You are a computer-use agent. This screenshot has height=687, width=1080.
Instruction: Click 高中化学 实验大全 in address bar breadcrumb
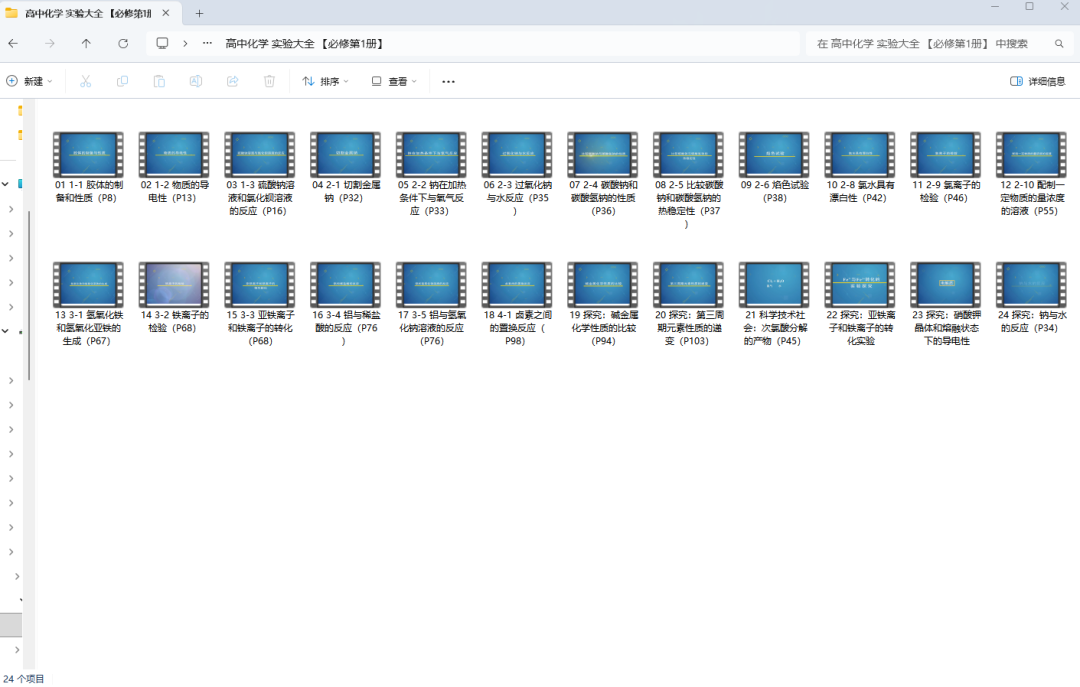point(304,43)
